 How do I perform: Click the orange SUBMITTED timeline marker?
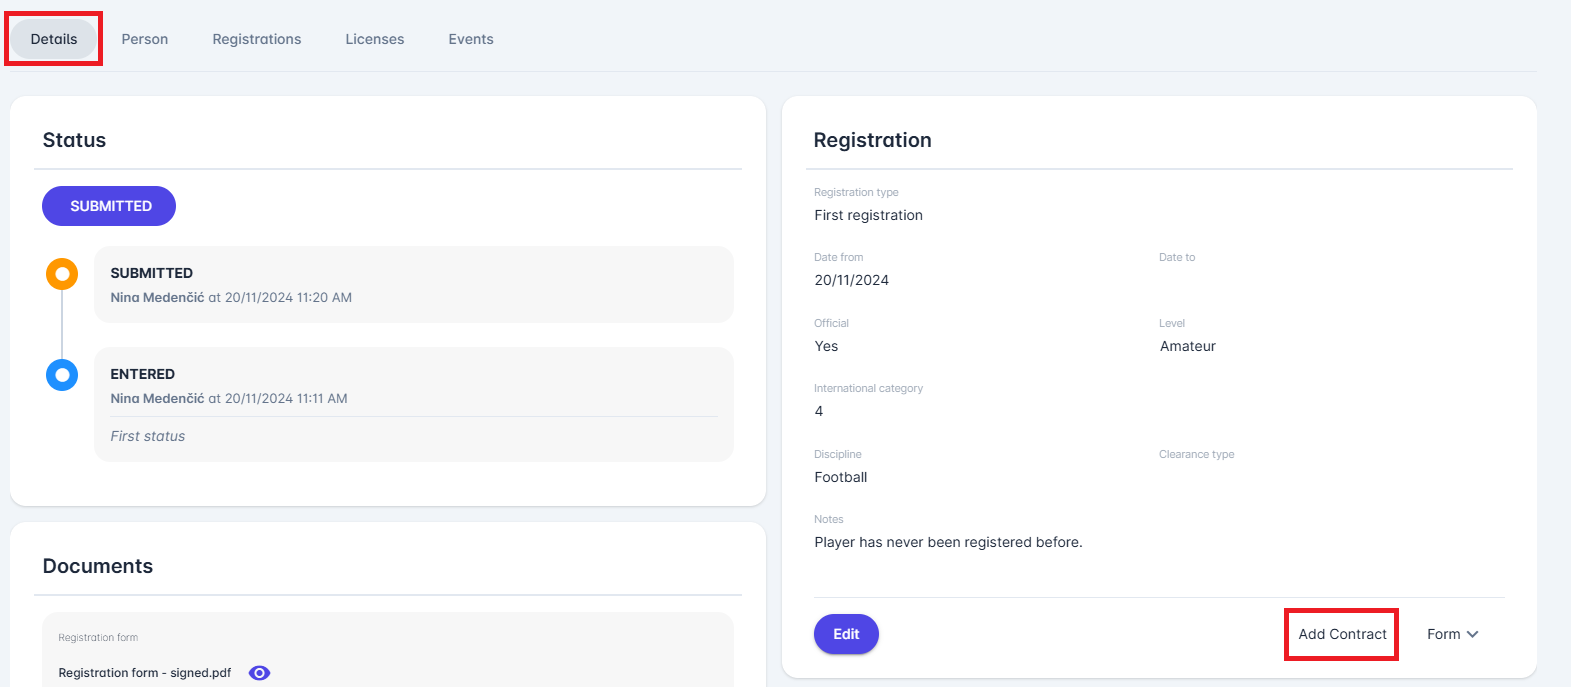pos(62,274)
